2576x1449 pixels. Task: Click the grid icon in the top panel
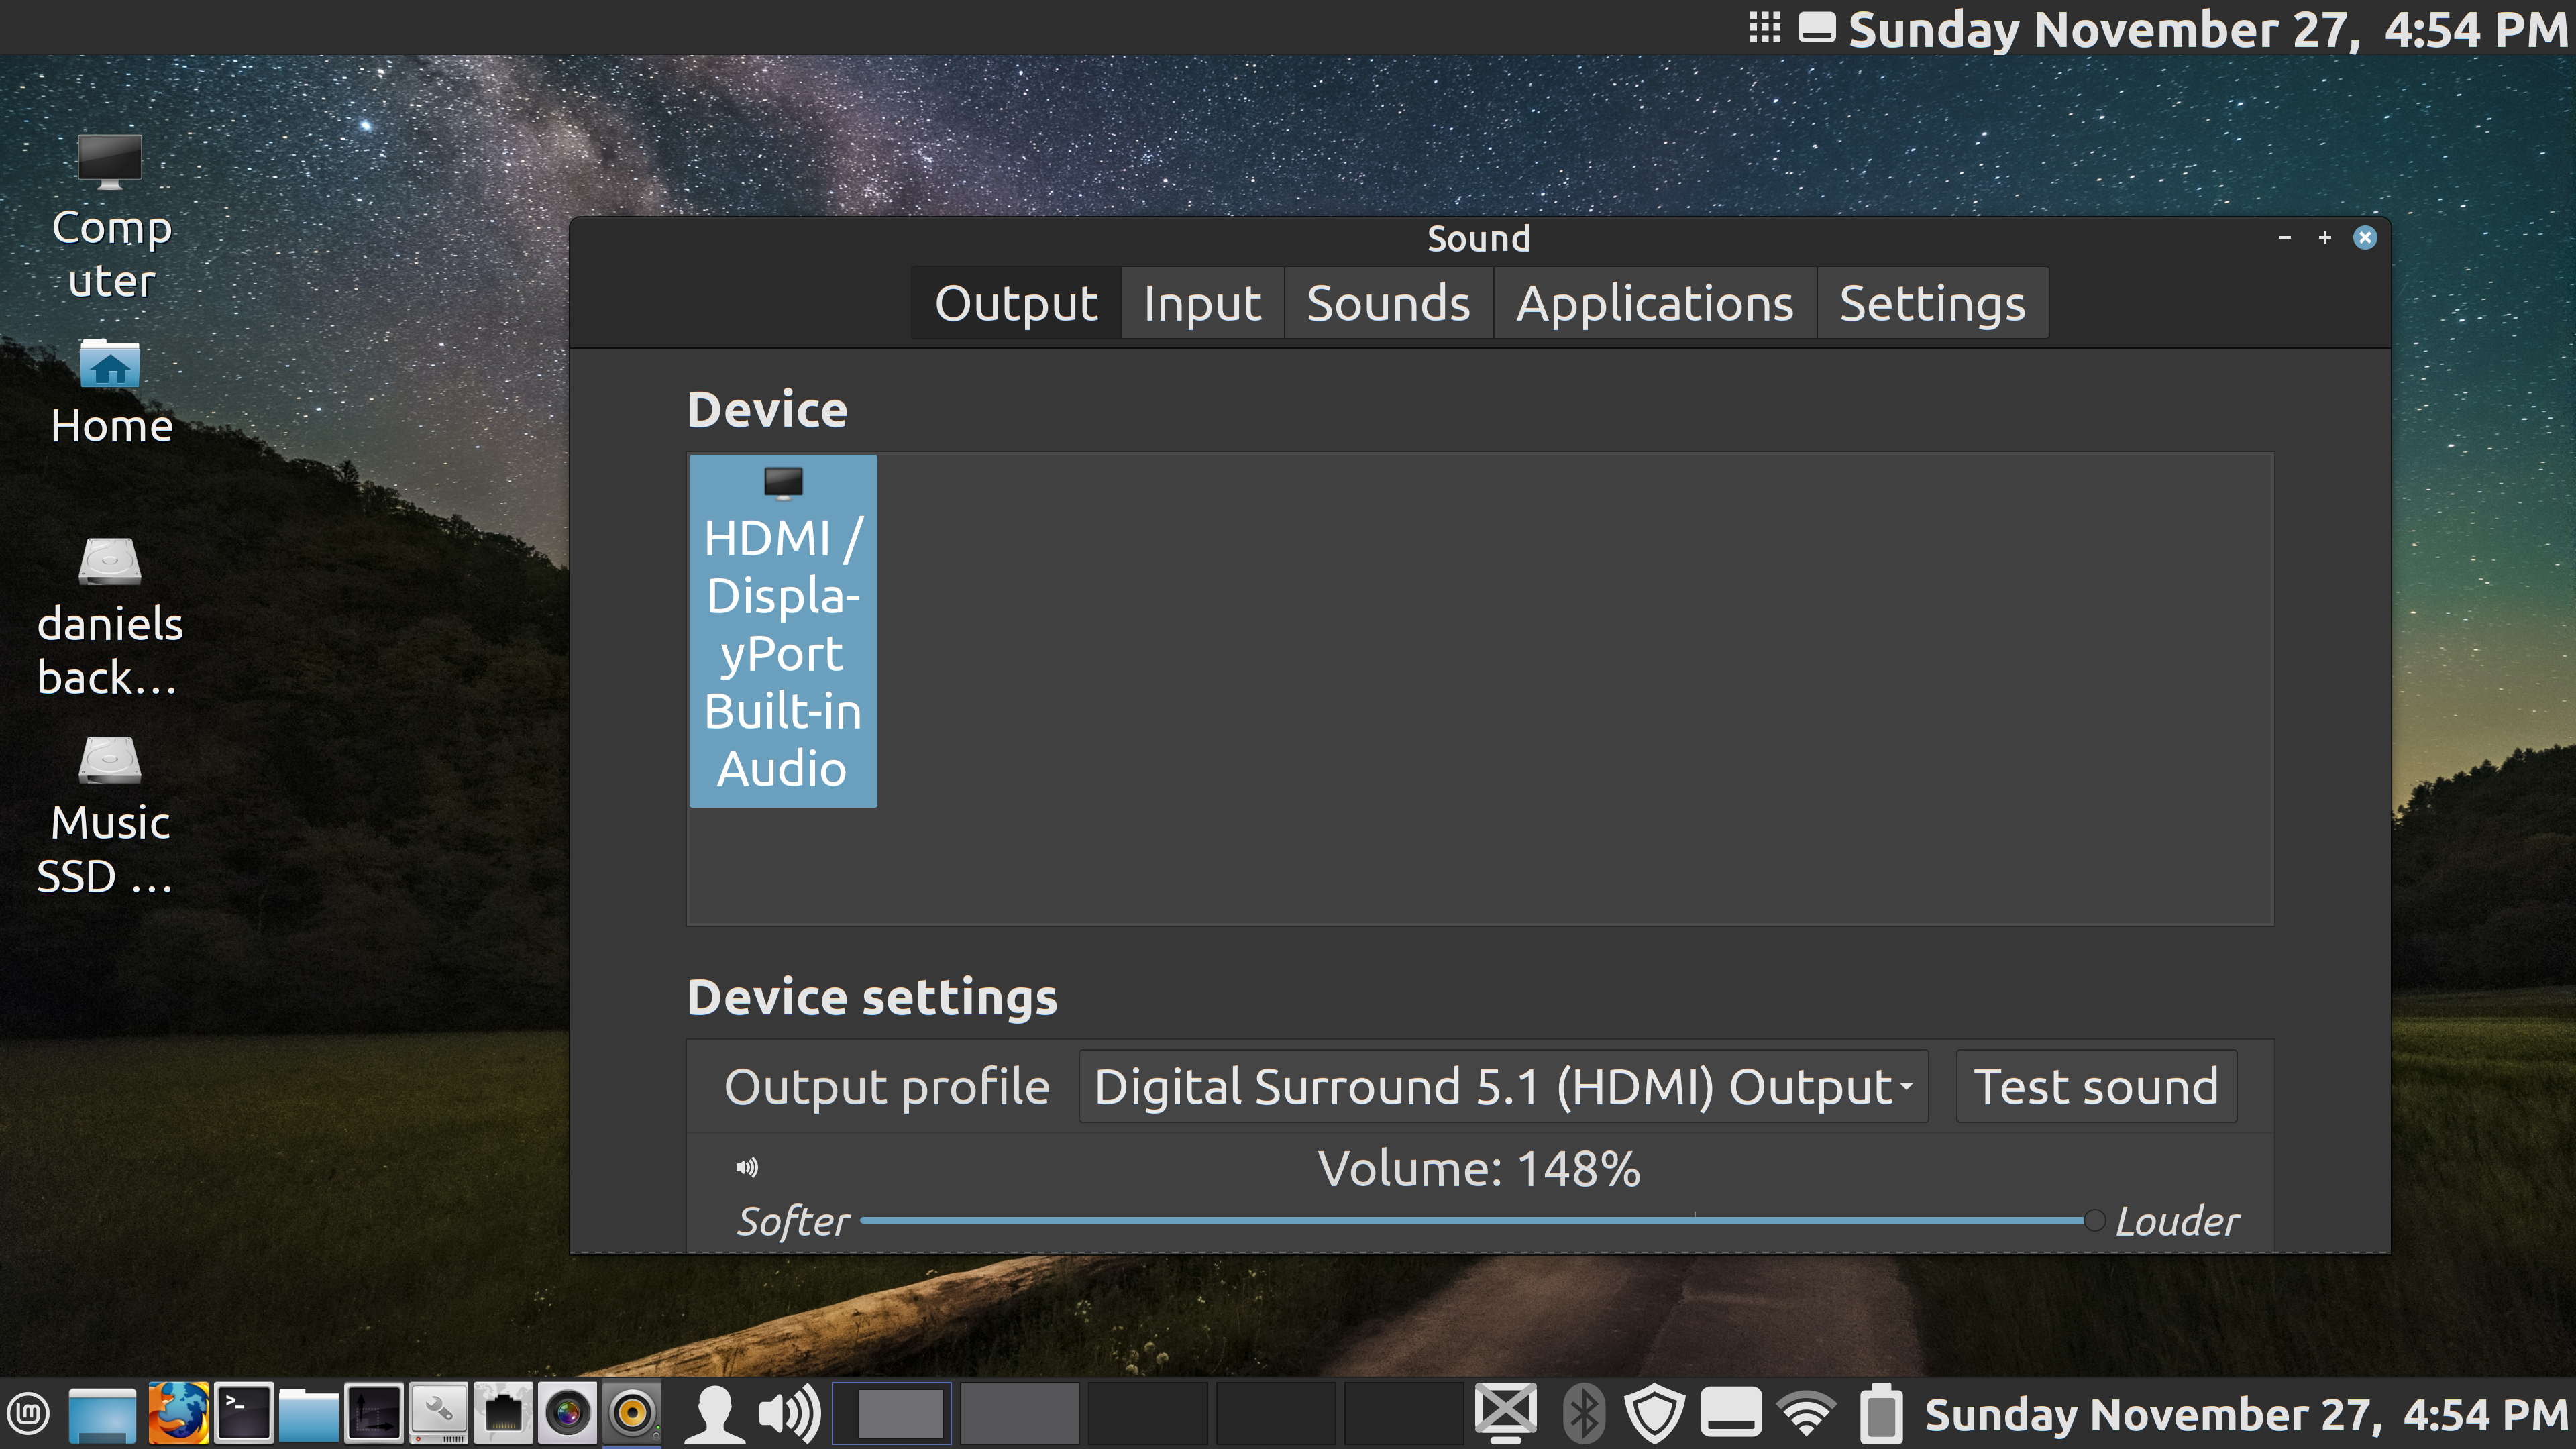1765,28
